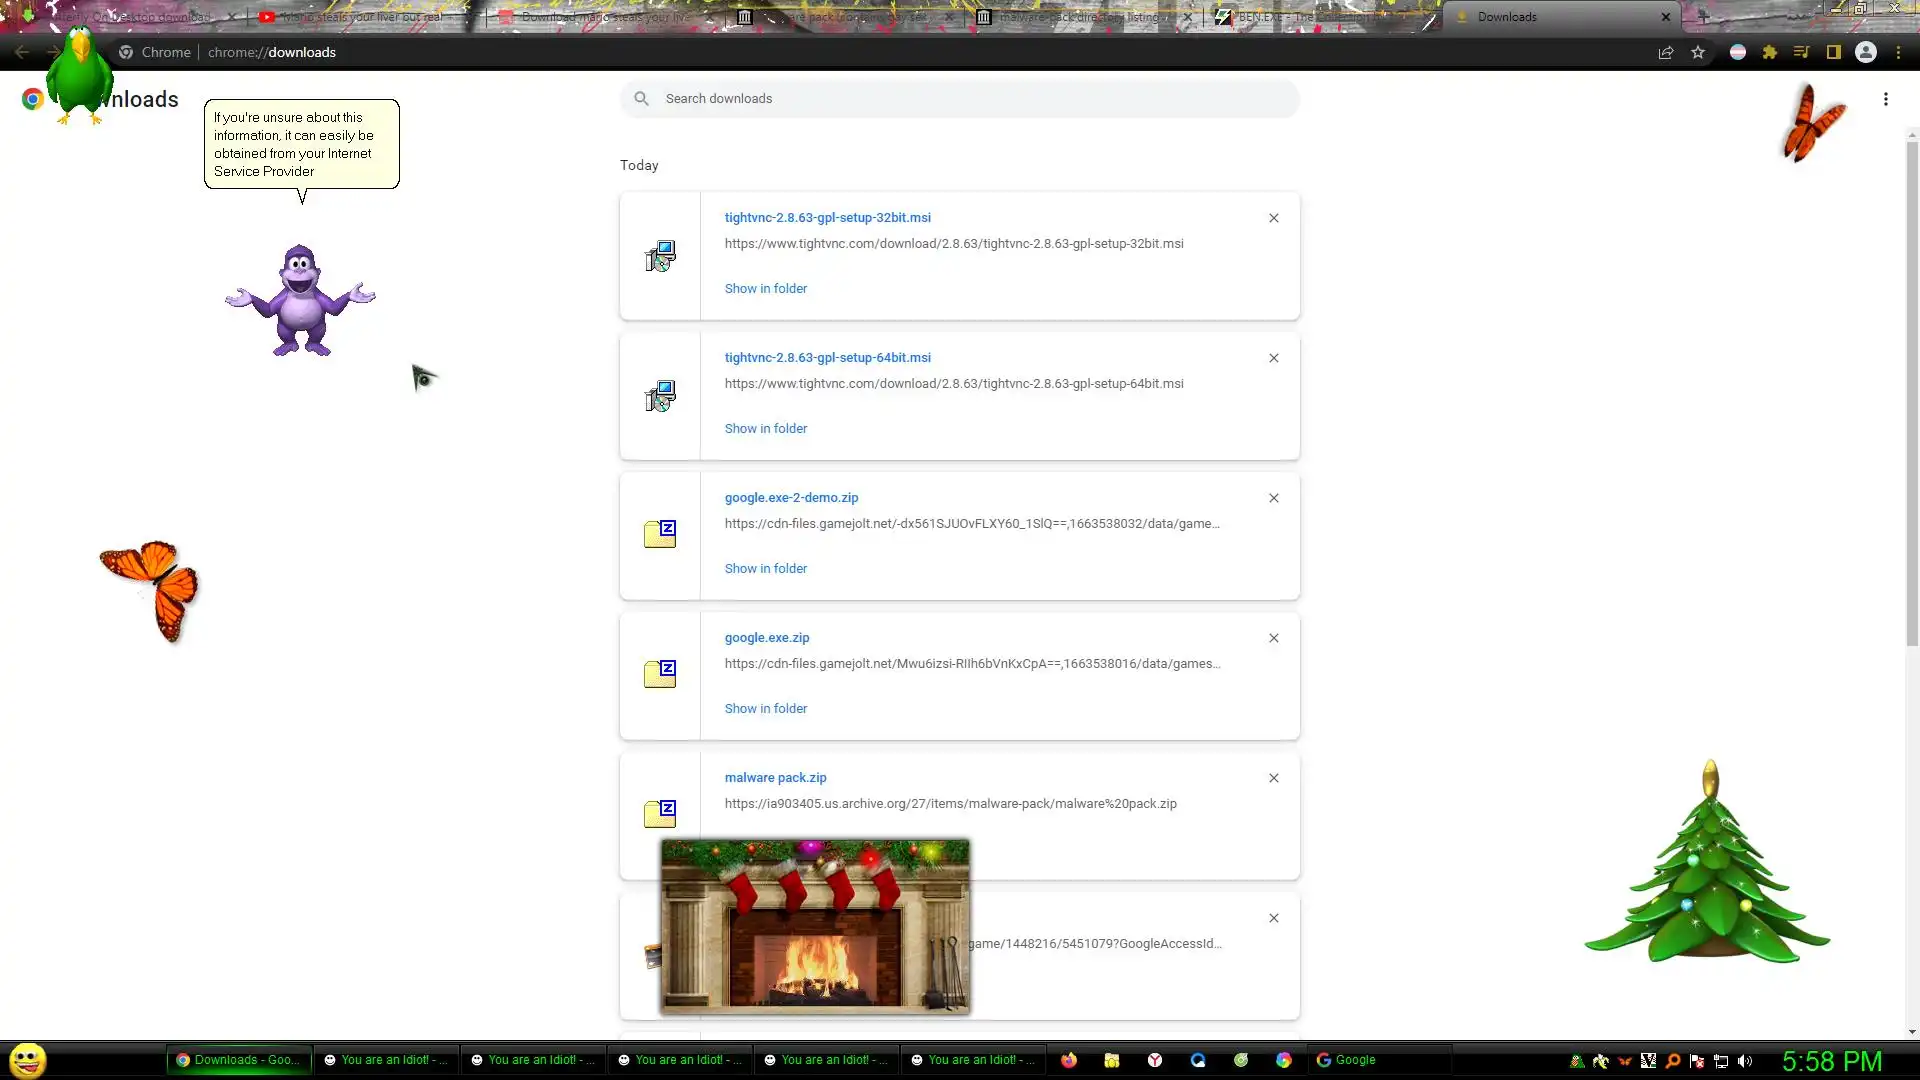Open the media control playlist icon

tap(1802, 53)
